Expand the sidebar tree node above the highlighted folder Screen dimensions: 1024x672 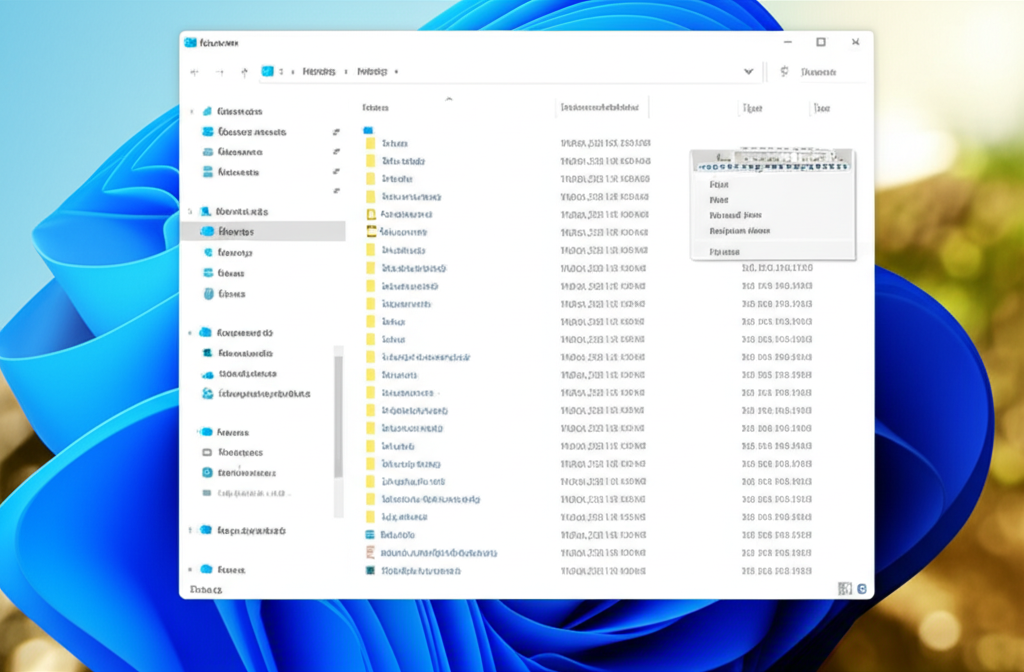click(190, 212)
